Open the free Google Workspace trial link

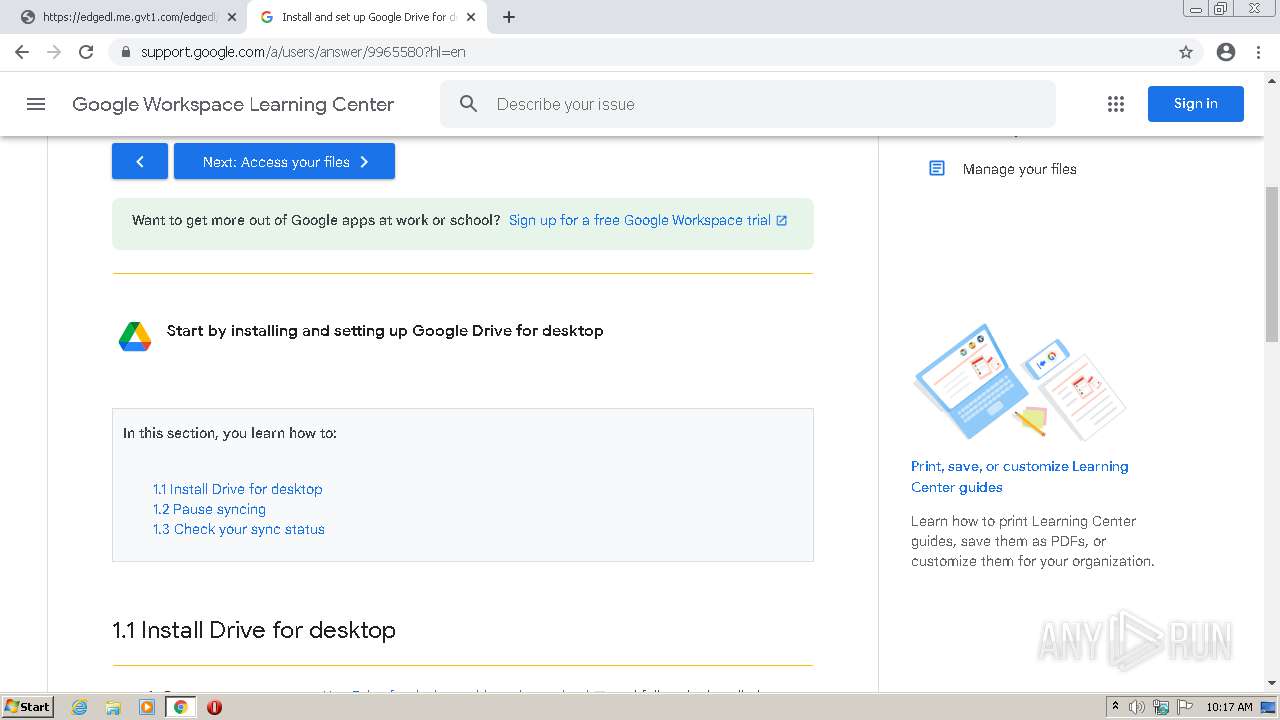coord(648,220)
